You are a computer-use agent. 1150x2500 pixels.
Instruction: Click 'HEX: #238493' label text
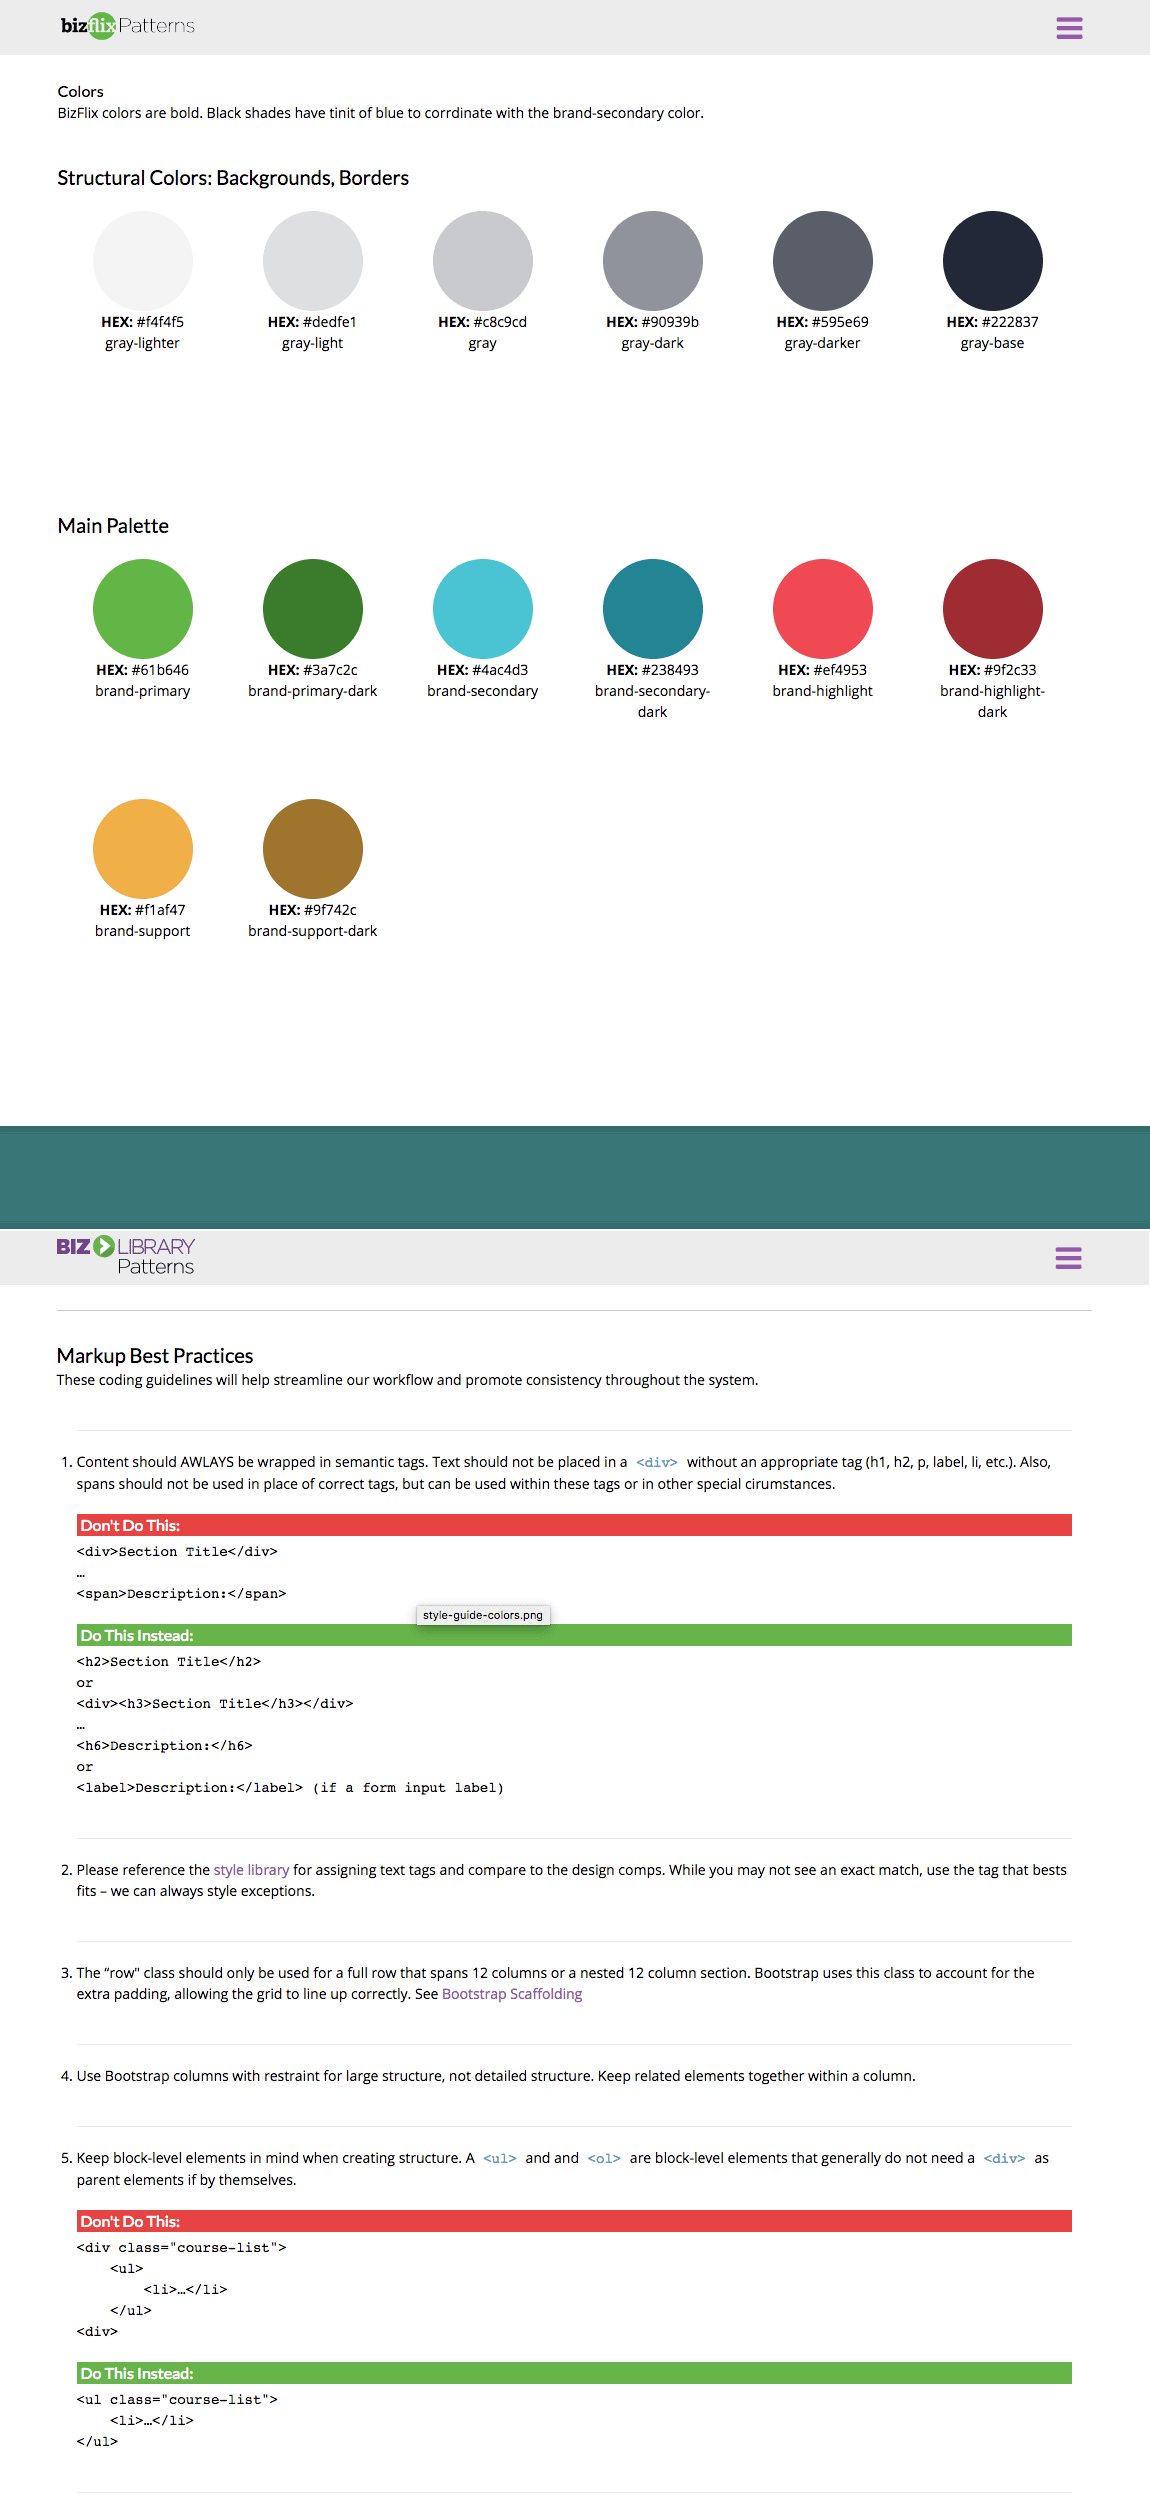[x=653, y=670]
